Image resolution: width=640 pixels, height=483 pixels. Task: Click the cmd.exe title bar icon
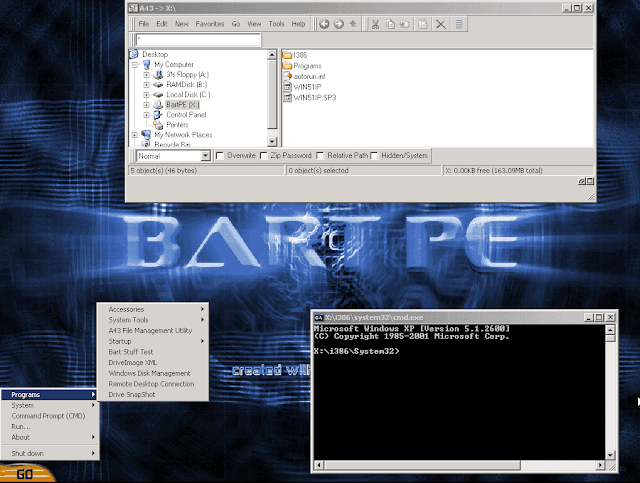[x=319, y=317]
